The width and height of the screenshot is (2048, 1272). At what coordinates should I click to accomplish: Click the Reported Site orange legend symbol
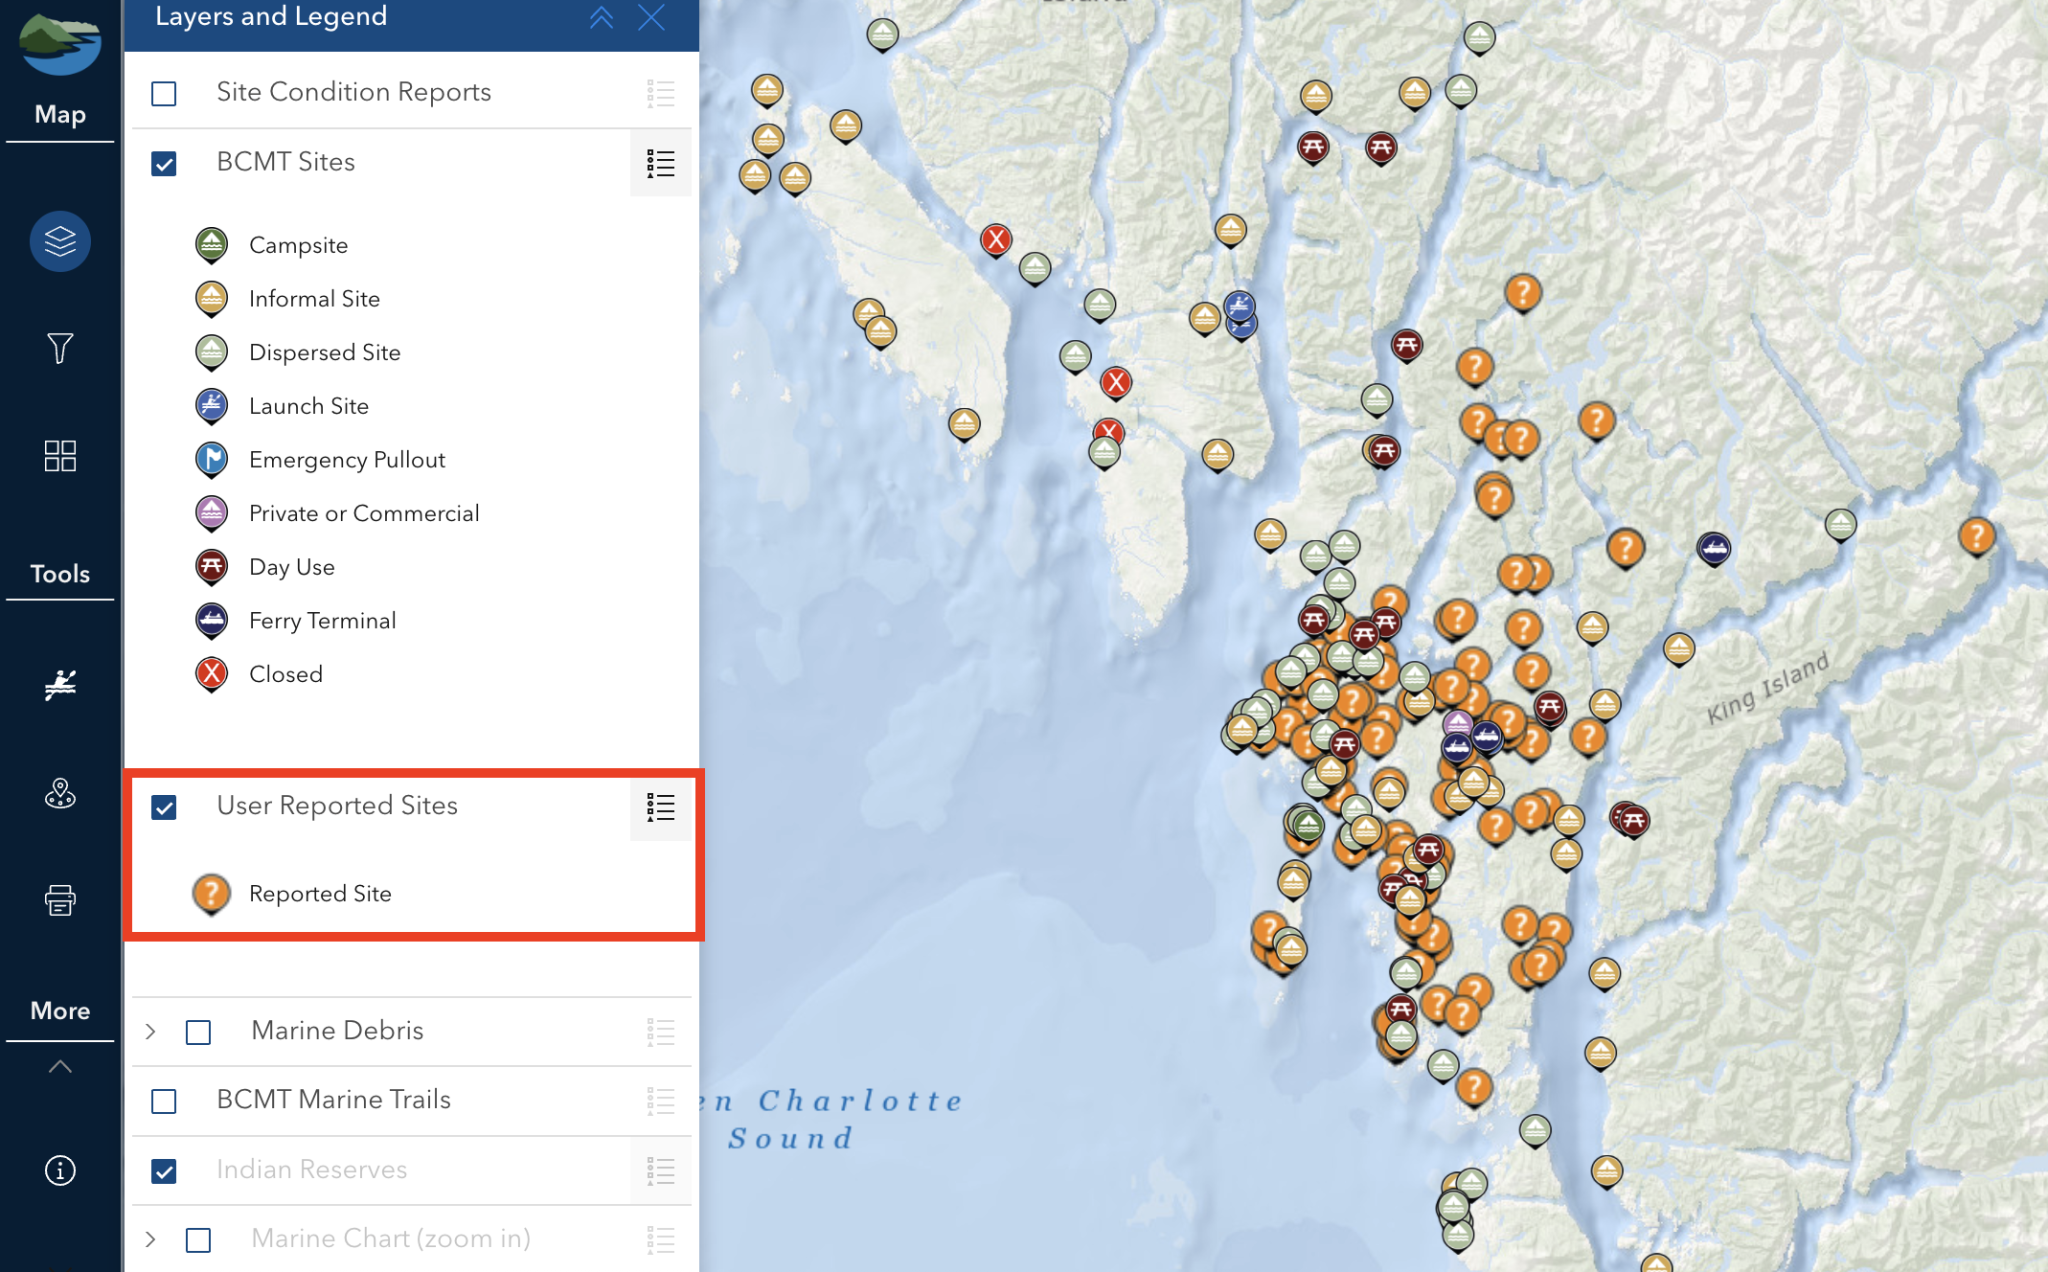tap(211, 893)
